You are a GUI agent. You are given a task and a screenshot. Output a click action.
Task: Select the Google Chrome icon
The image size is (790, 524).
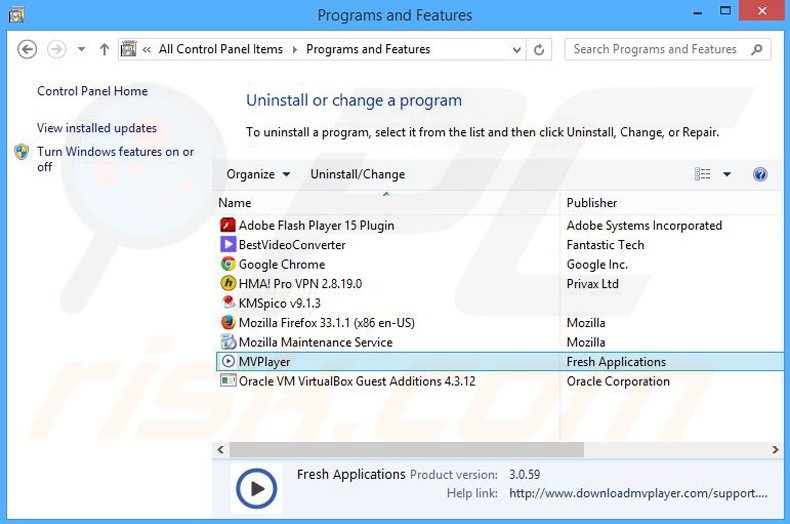[x=228, y=264]
